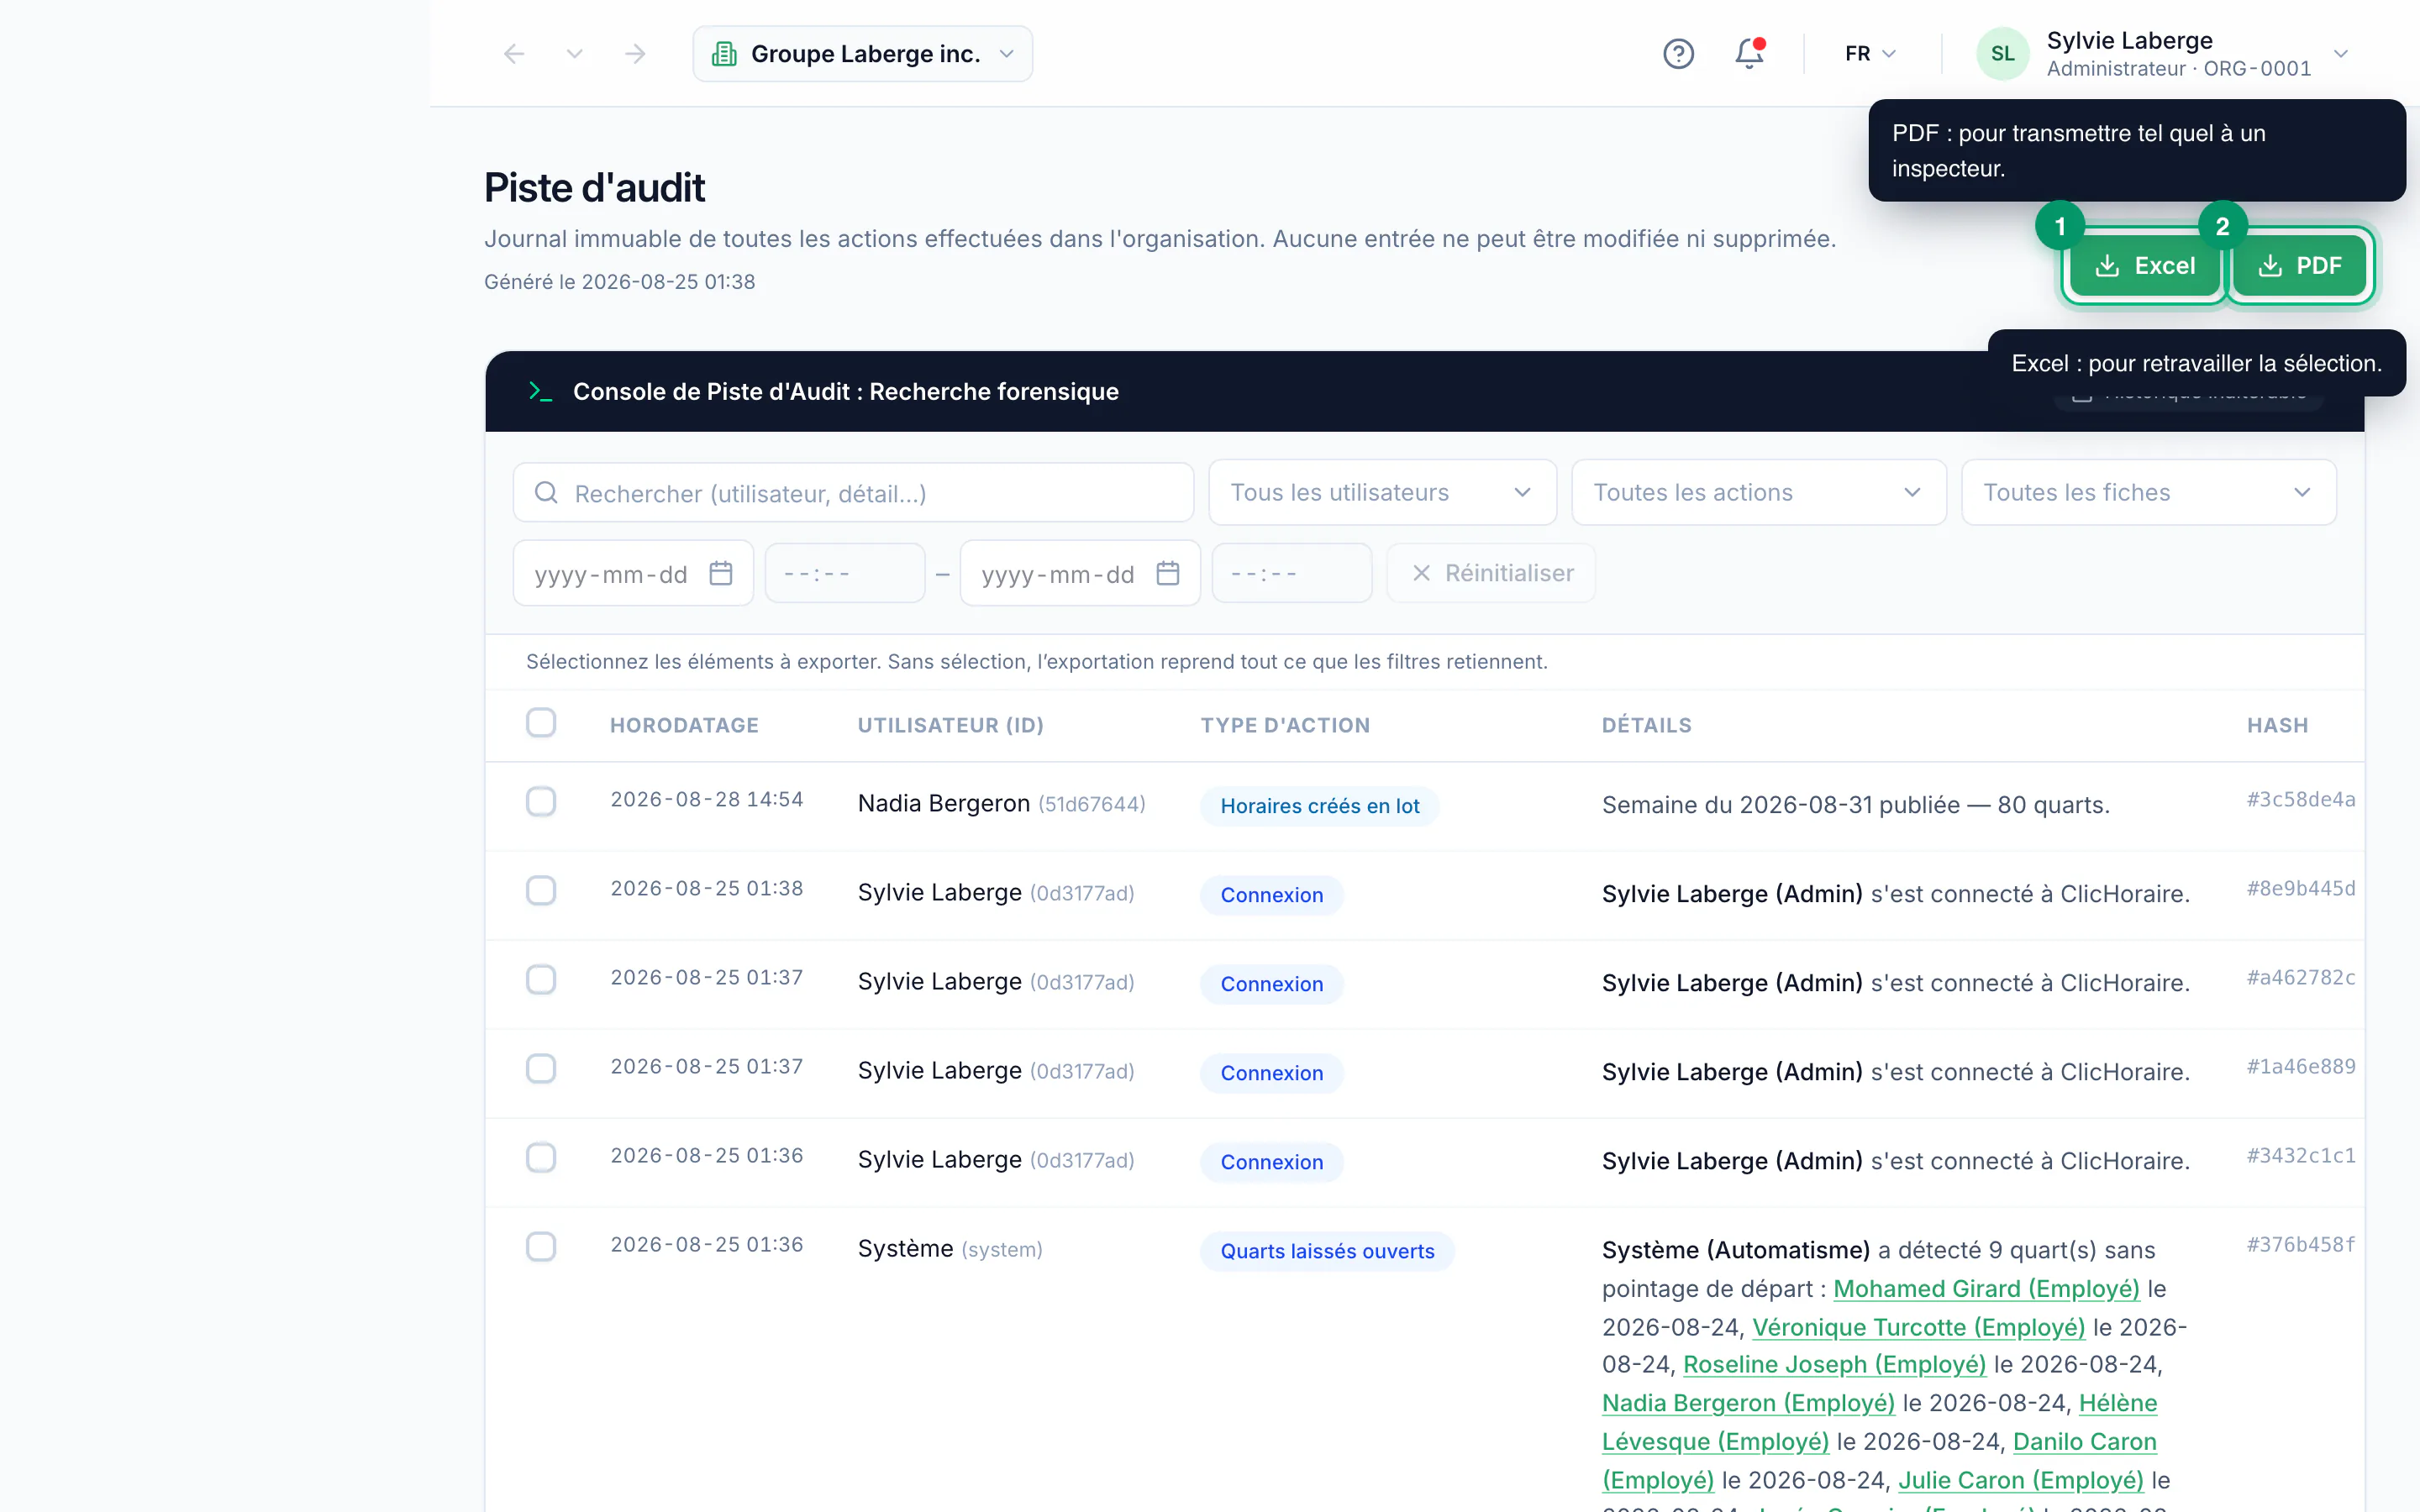Click the start time field
The width and height of the screenshot is (2420, 1512).
(845, 574)
